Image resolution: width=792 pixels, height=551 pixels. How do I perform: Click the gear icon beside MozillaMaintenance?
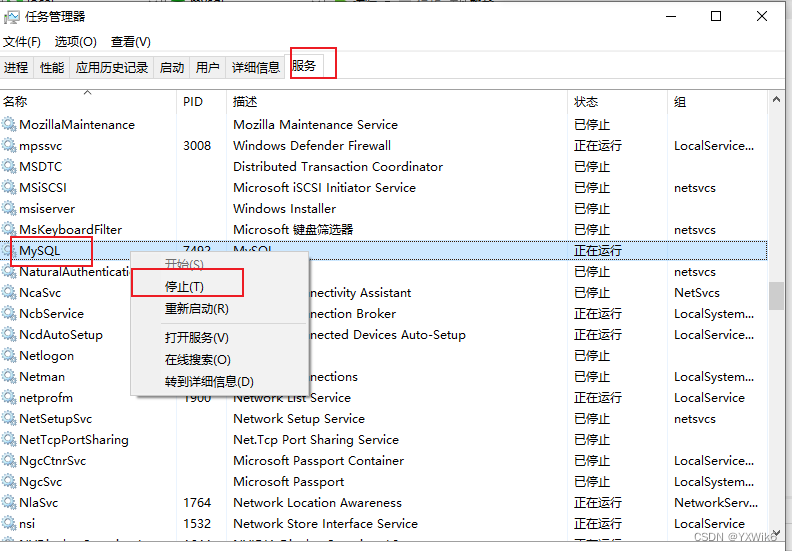coord(9,124)
